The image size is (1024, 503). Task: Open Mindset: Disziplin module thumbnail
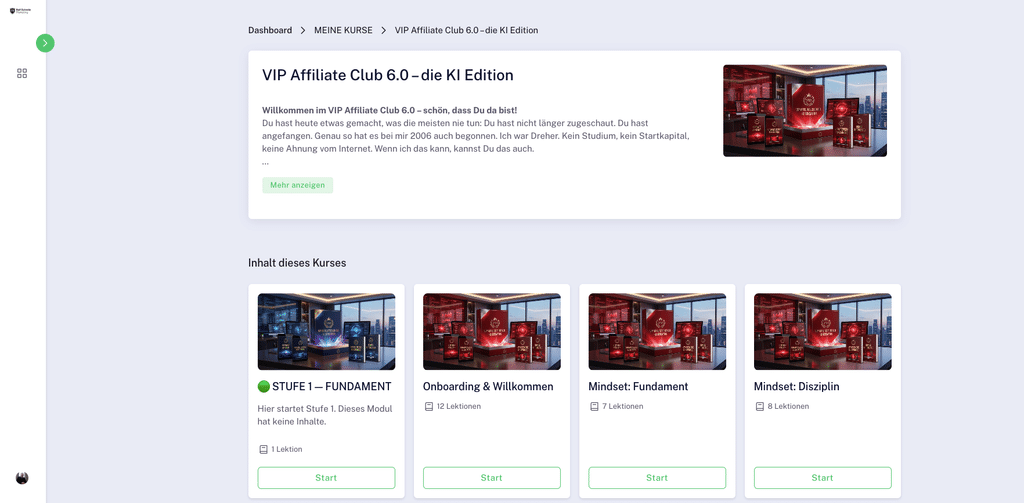pos(823,332)
